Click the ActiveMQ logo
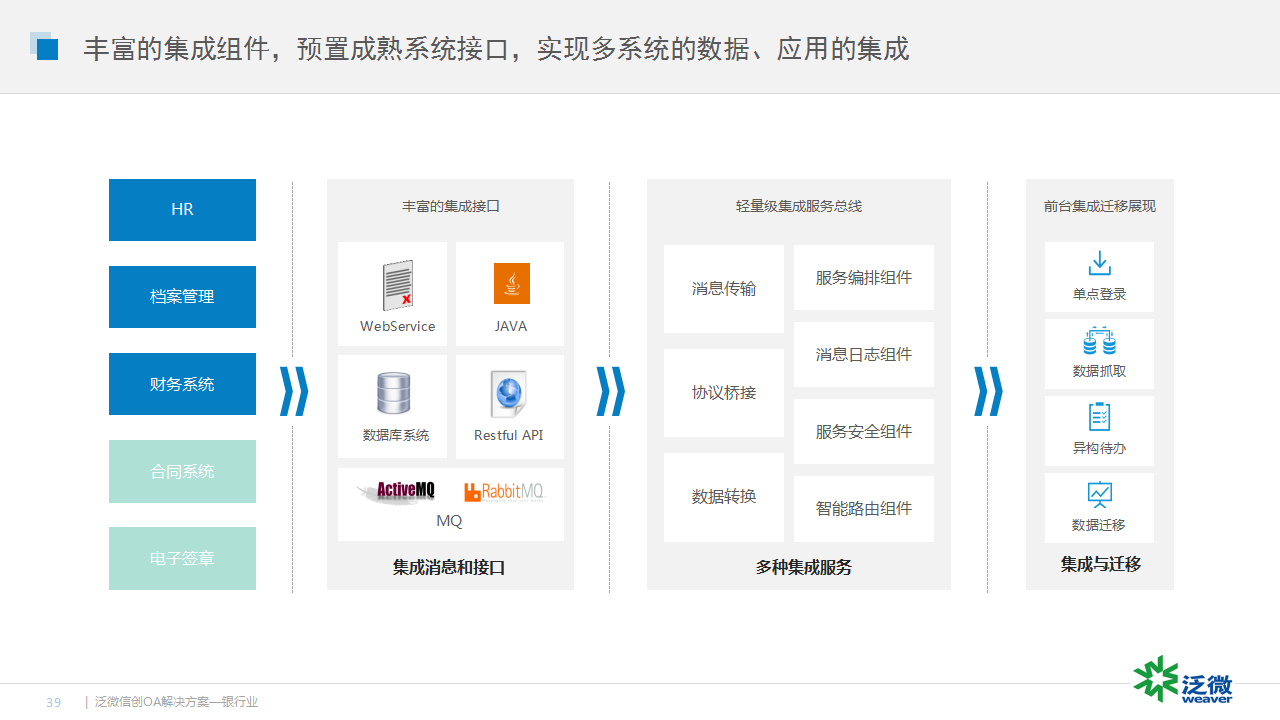The width and height of the screenshot is (1280, 720). point(396,491)
